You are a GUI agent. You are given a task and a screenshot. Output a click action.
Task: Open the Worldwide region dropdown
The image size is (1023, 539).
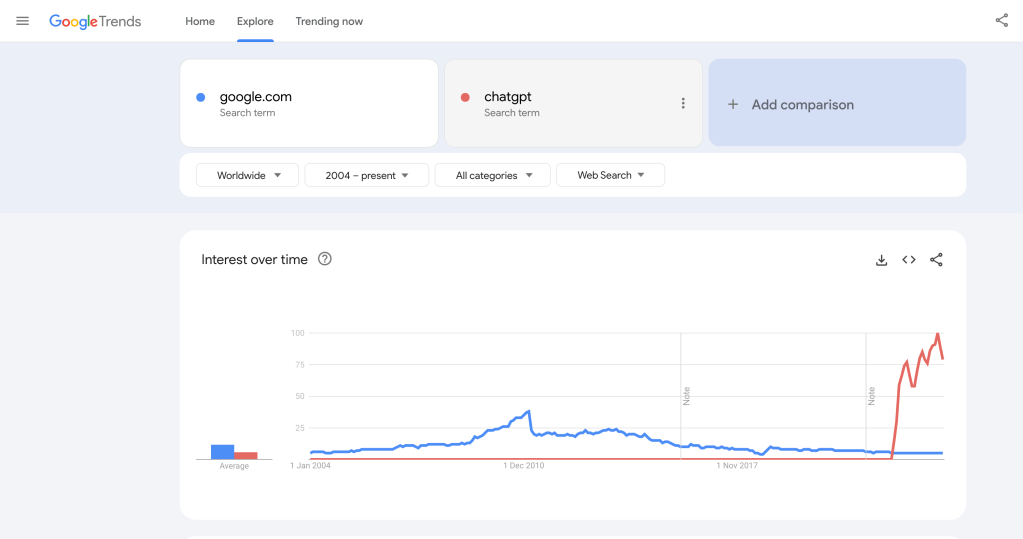[247, 175]
